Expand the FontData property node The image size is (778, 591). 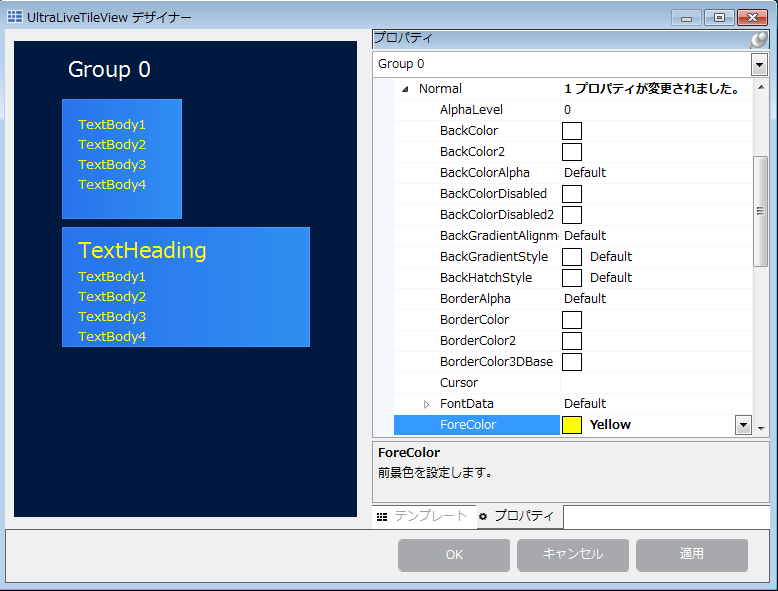pos(426,404)
